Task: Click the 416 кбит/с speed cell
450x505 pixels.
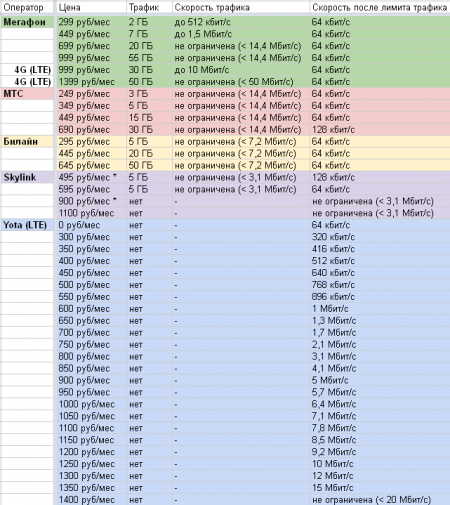Action: pos(380,249)
